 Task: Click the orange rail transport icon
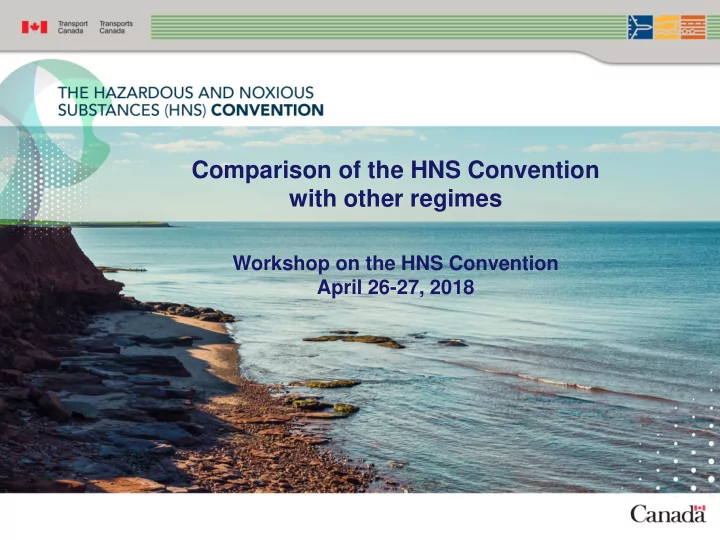(x=693, y=27)
